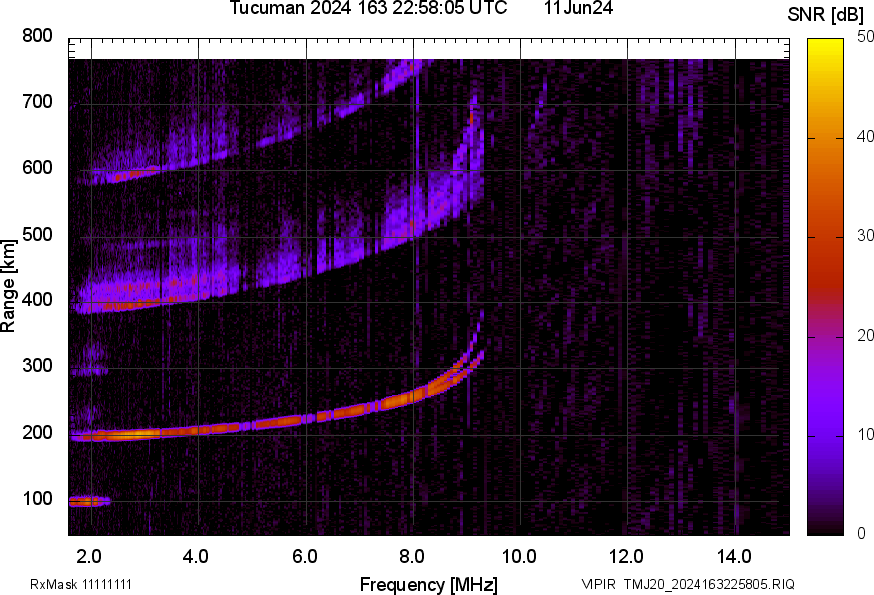Click the y-axis tick label 300

point(37,366)
